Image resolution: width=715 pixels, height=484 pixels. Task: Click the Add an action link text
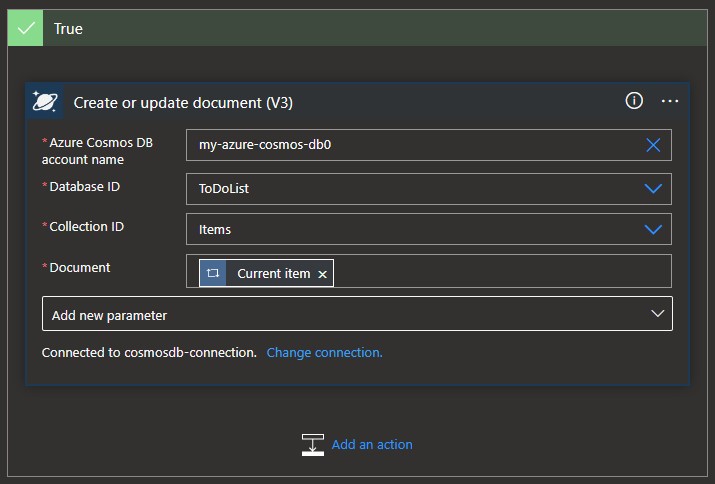[x=372, y=445]
